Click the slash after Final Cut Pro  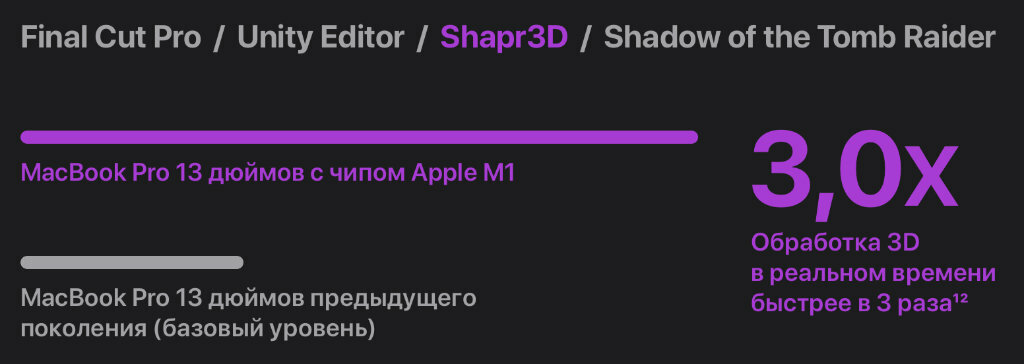219,39
